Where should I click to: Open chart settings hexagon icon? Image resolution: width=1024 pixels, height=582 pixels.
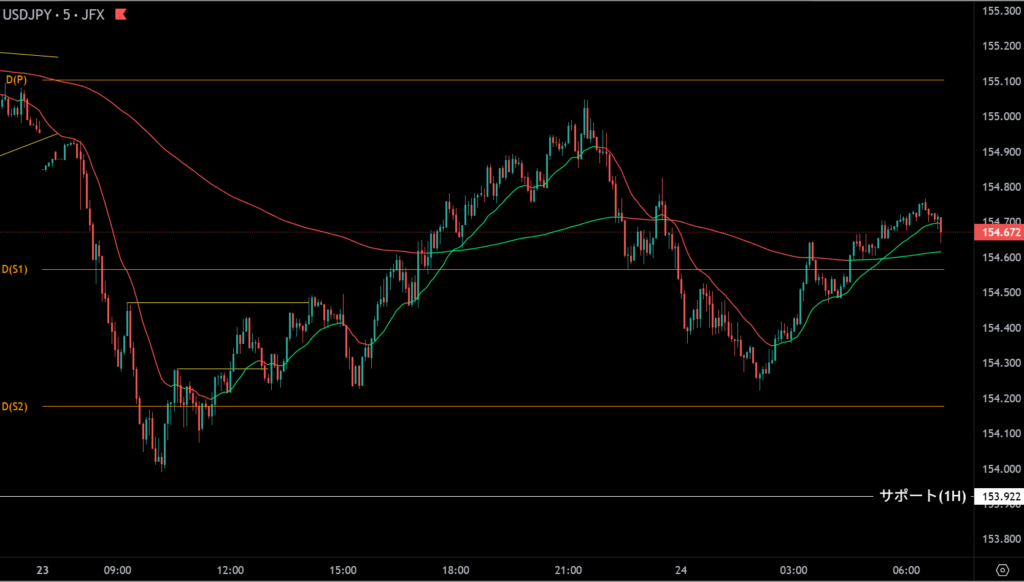pyautogui.click(x=1000, y=570)
